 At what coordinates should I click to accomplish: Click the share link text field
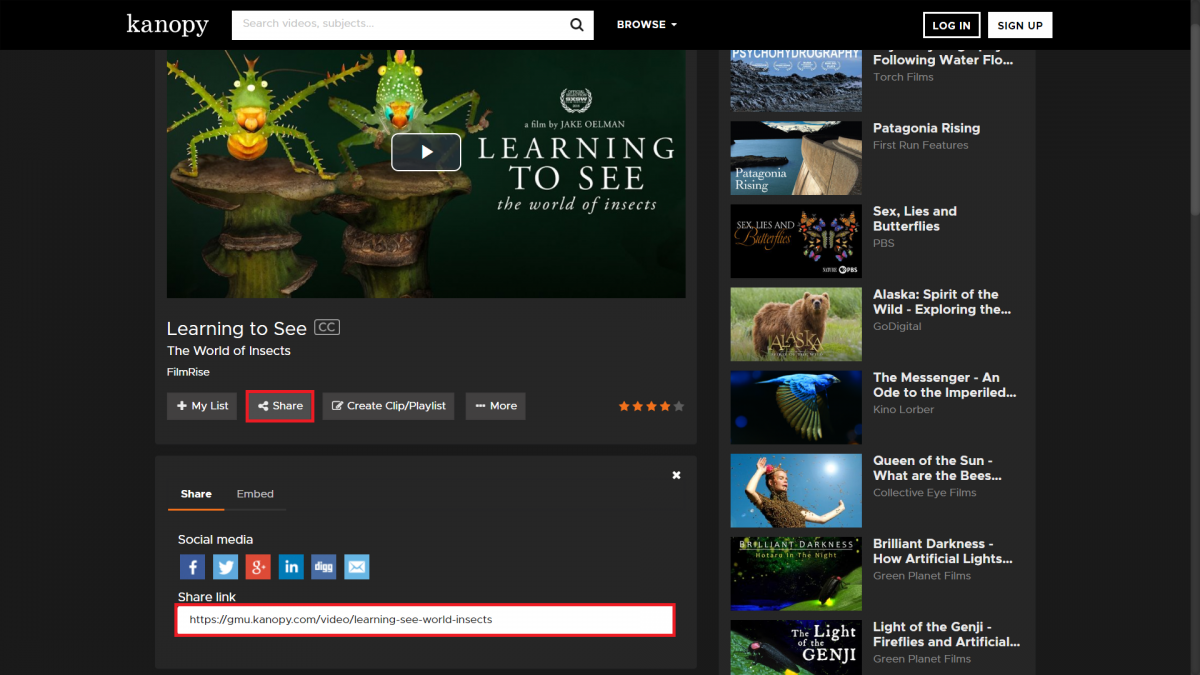click(425, 620)
